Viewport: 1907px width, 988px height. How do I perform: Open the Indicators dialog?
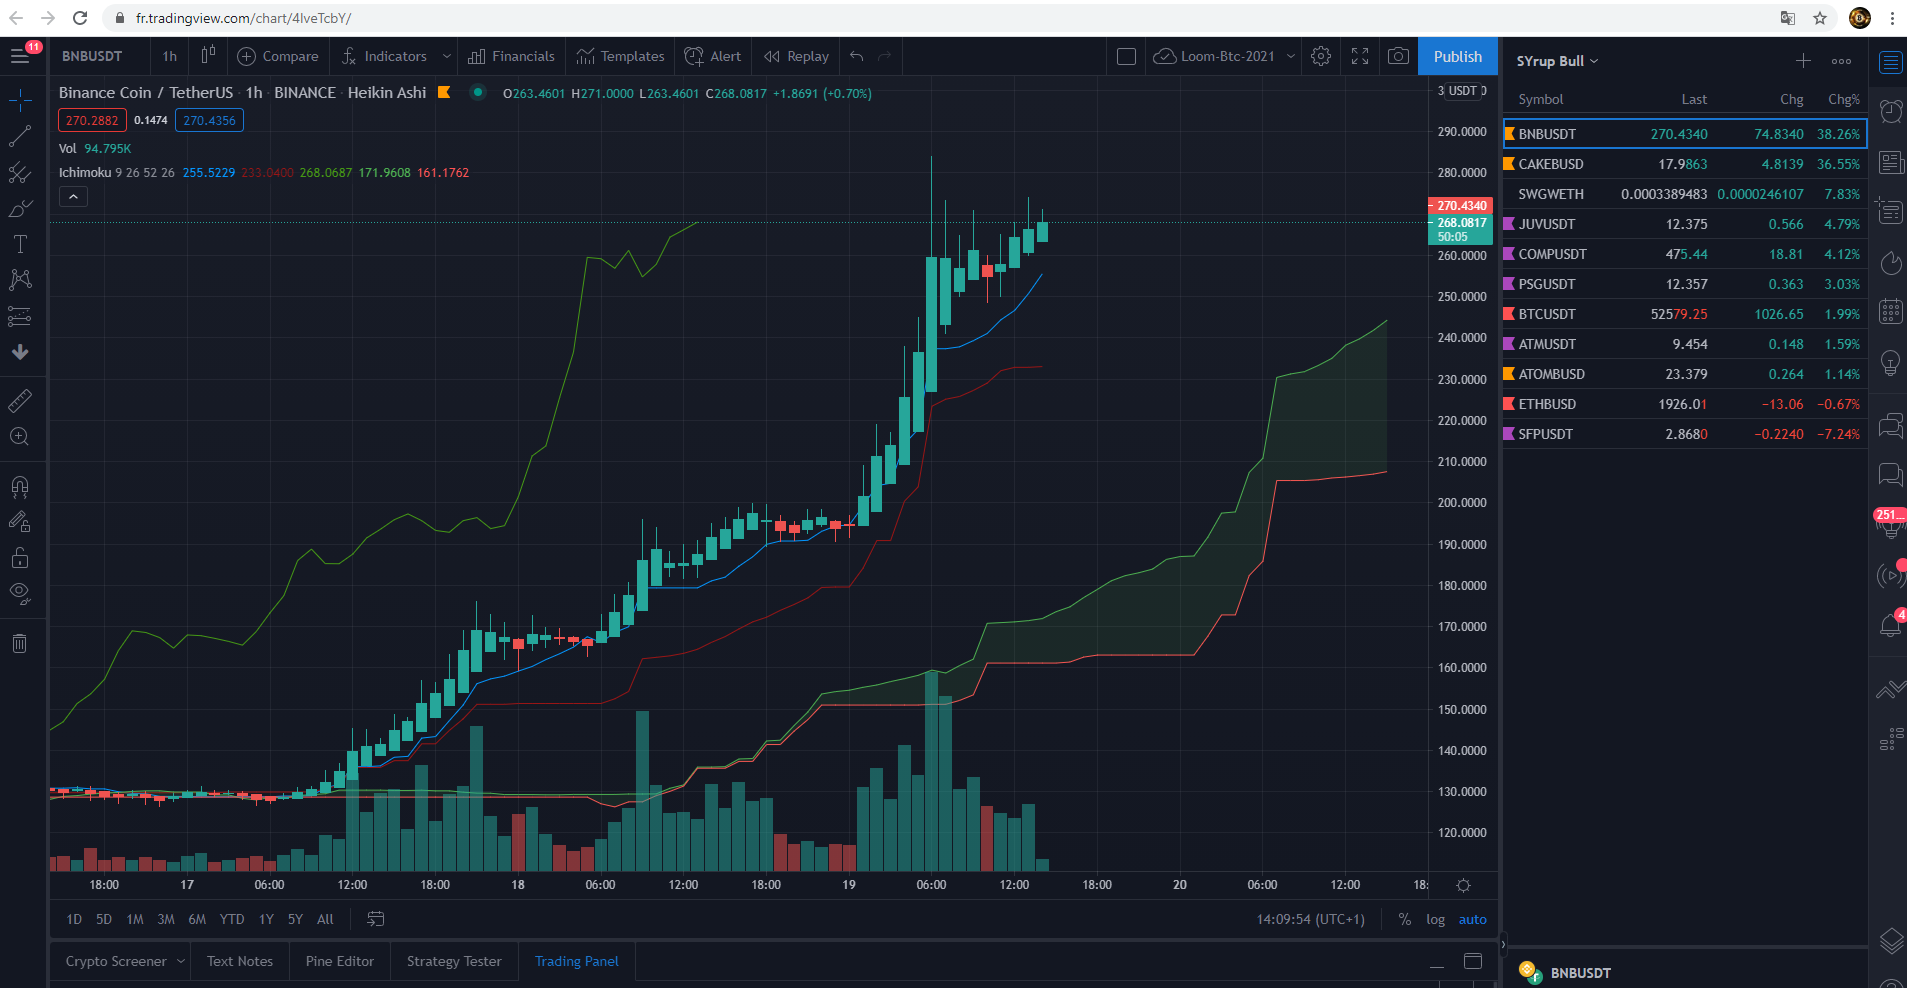tap(384, 56)
